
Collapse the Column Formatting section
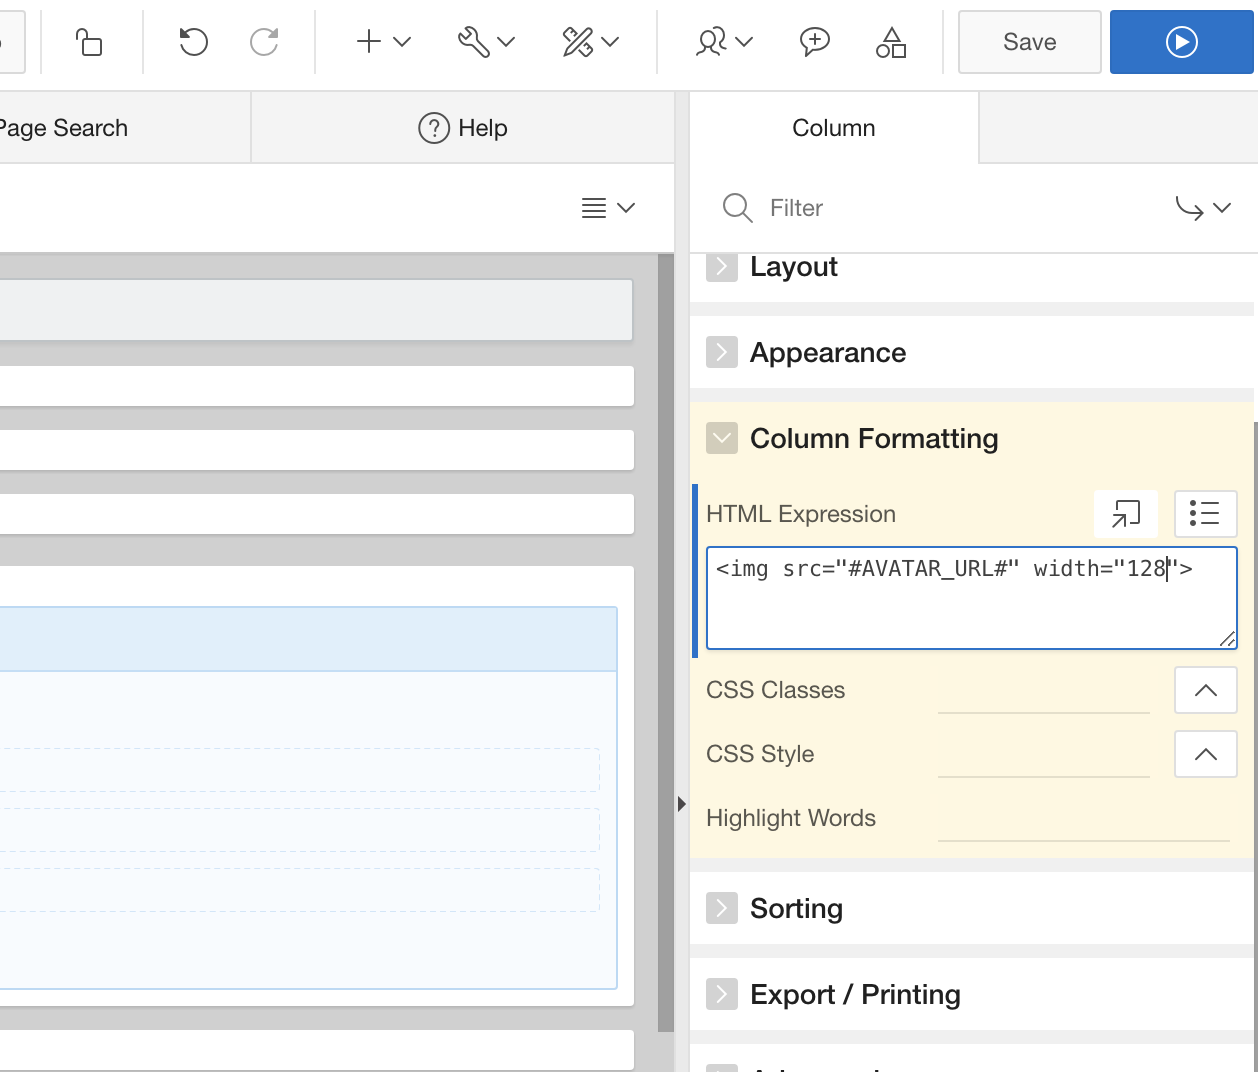(722, 439)
